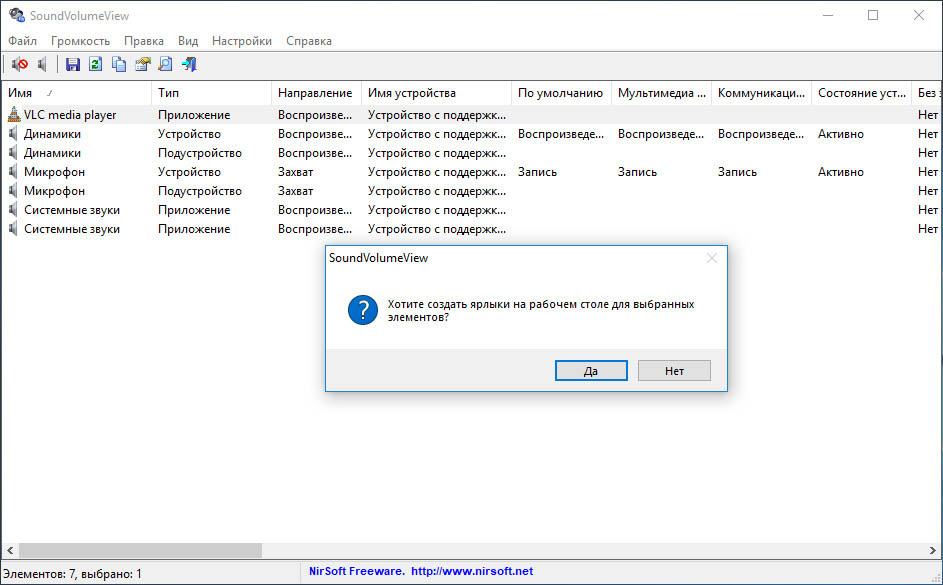Screen dimensions: 943x585
Task: Click the VLC cone icon in the first row
Action: [14, 114]
